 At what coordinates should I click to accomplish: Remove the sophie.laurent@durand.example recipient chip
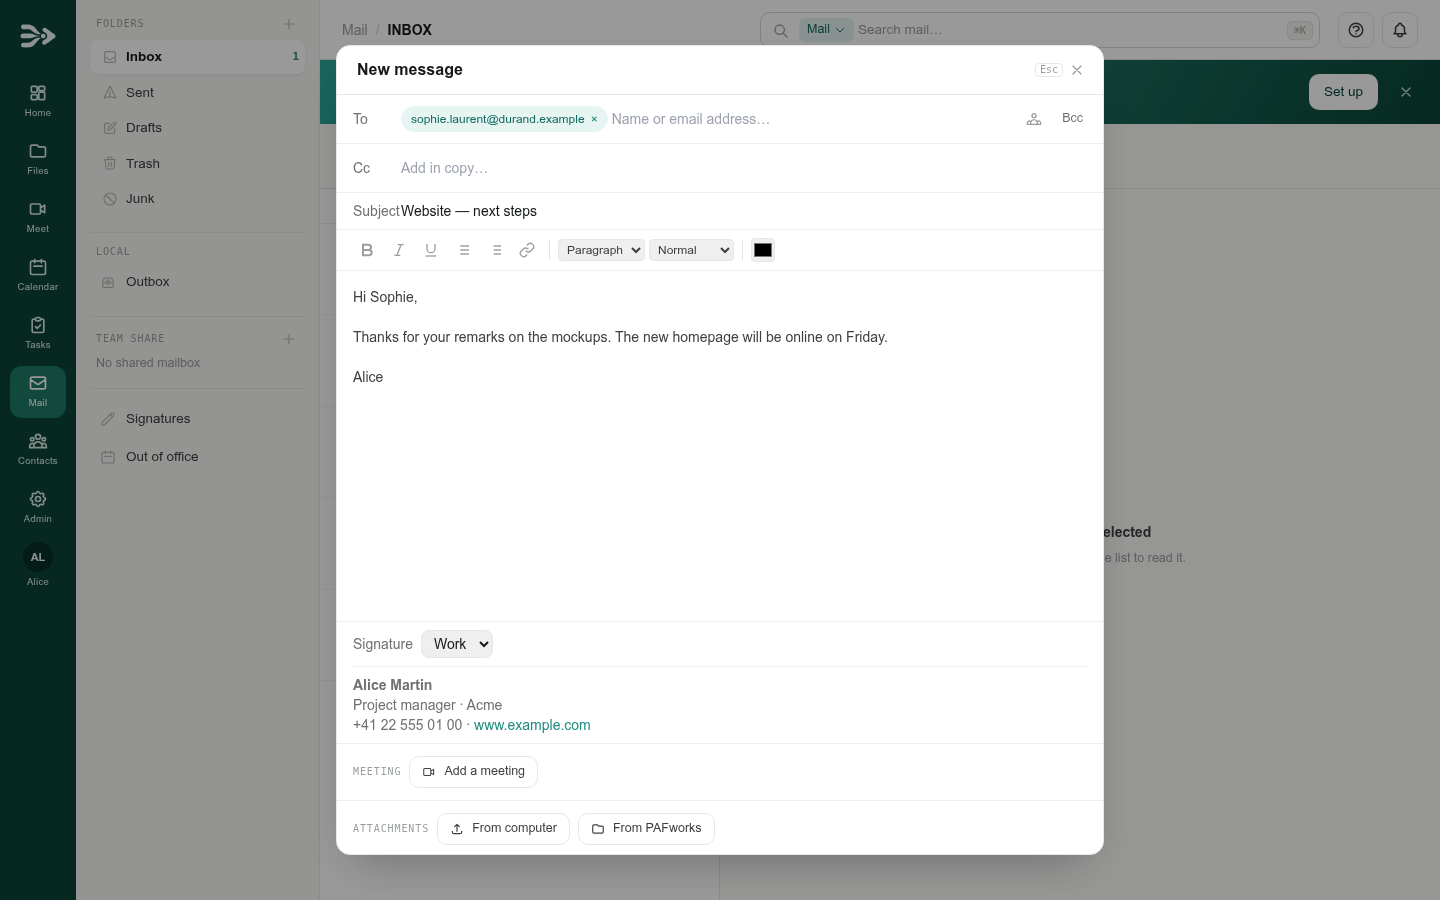point(594,119)
